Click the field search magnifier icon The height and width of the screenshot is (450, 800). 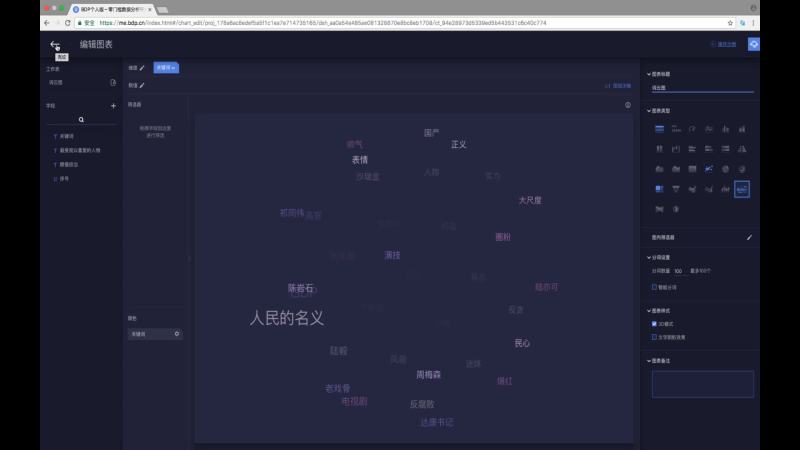pos(81,119)
